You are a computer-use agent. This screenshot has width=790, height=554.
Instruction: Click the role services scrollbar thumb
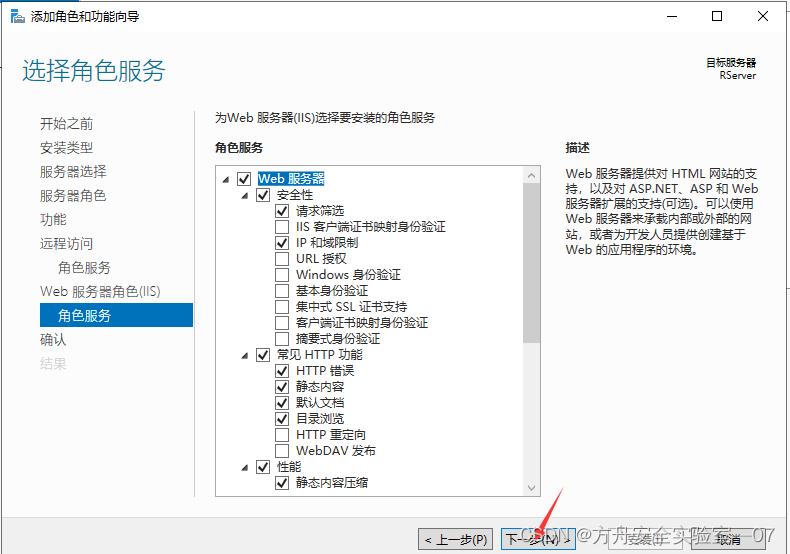coord(532,263)
